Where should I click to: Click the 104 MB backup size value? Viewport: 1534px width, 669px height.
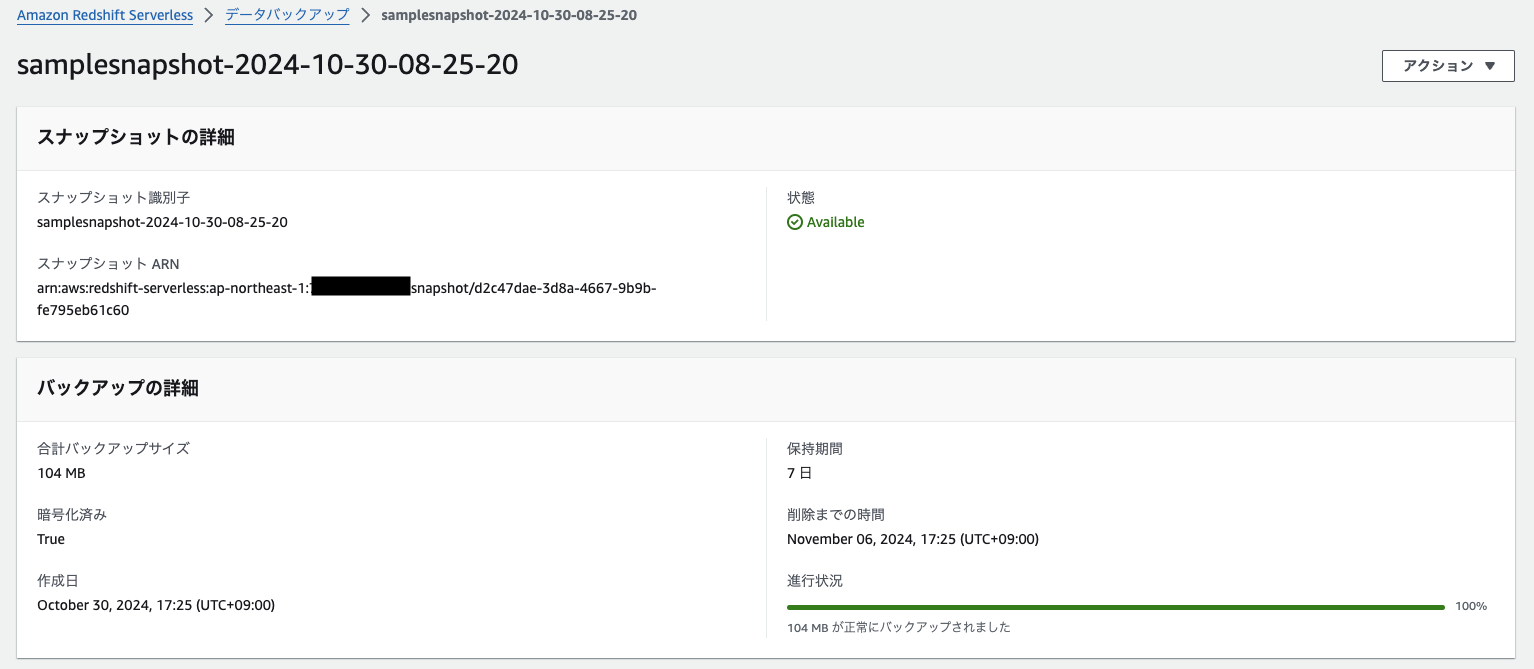pyautogui.click(x=61, y=473)
